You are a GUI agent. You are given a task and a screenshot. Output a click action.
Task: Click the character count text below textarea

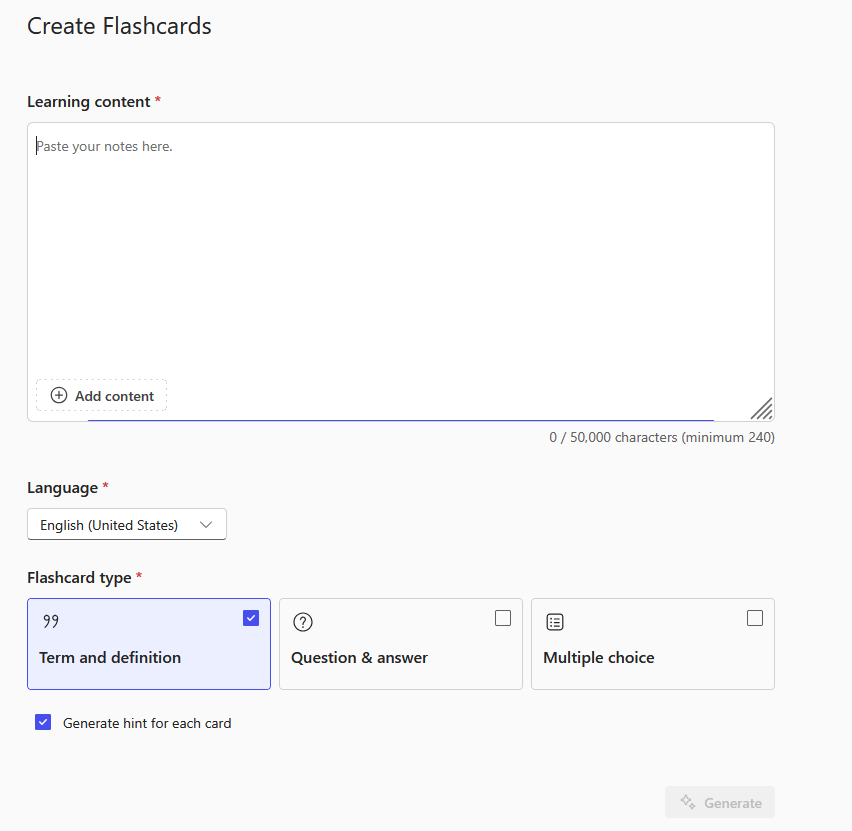click(x=661, y=437)
